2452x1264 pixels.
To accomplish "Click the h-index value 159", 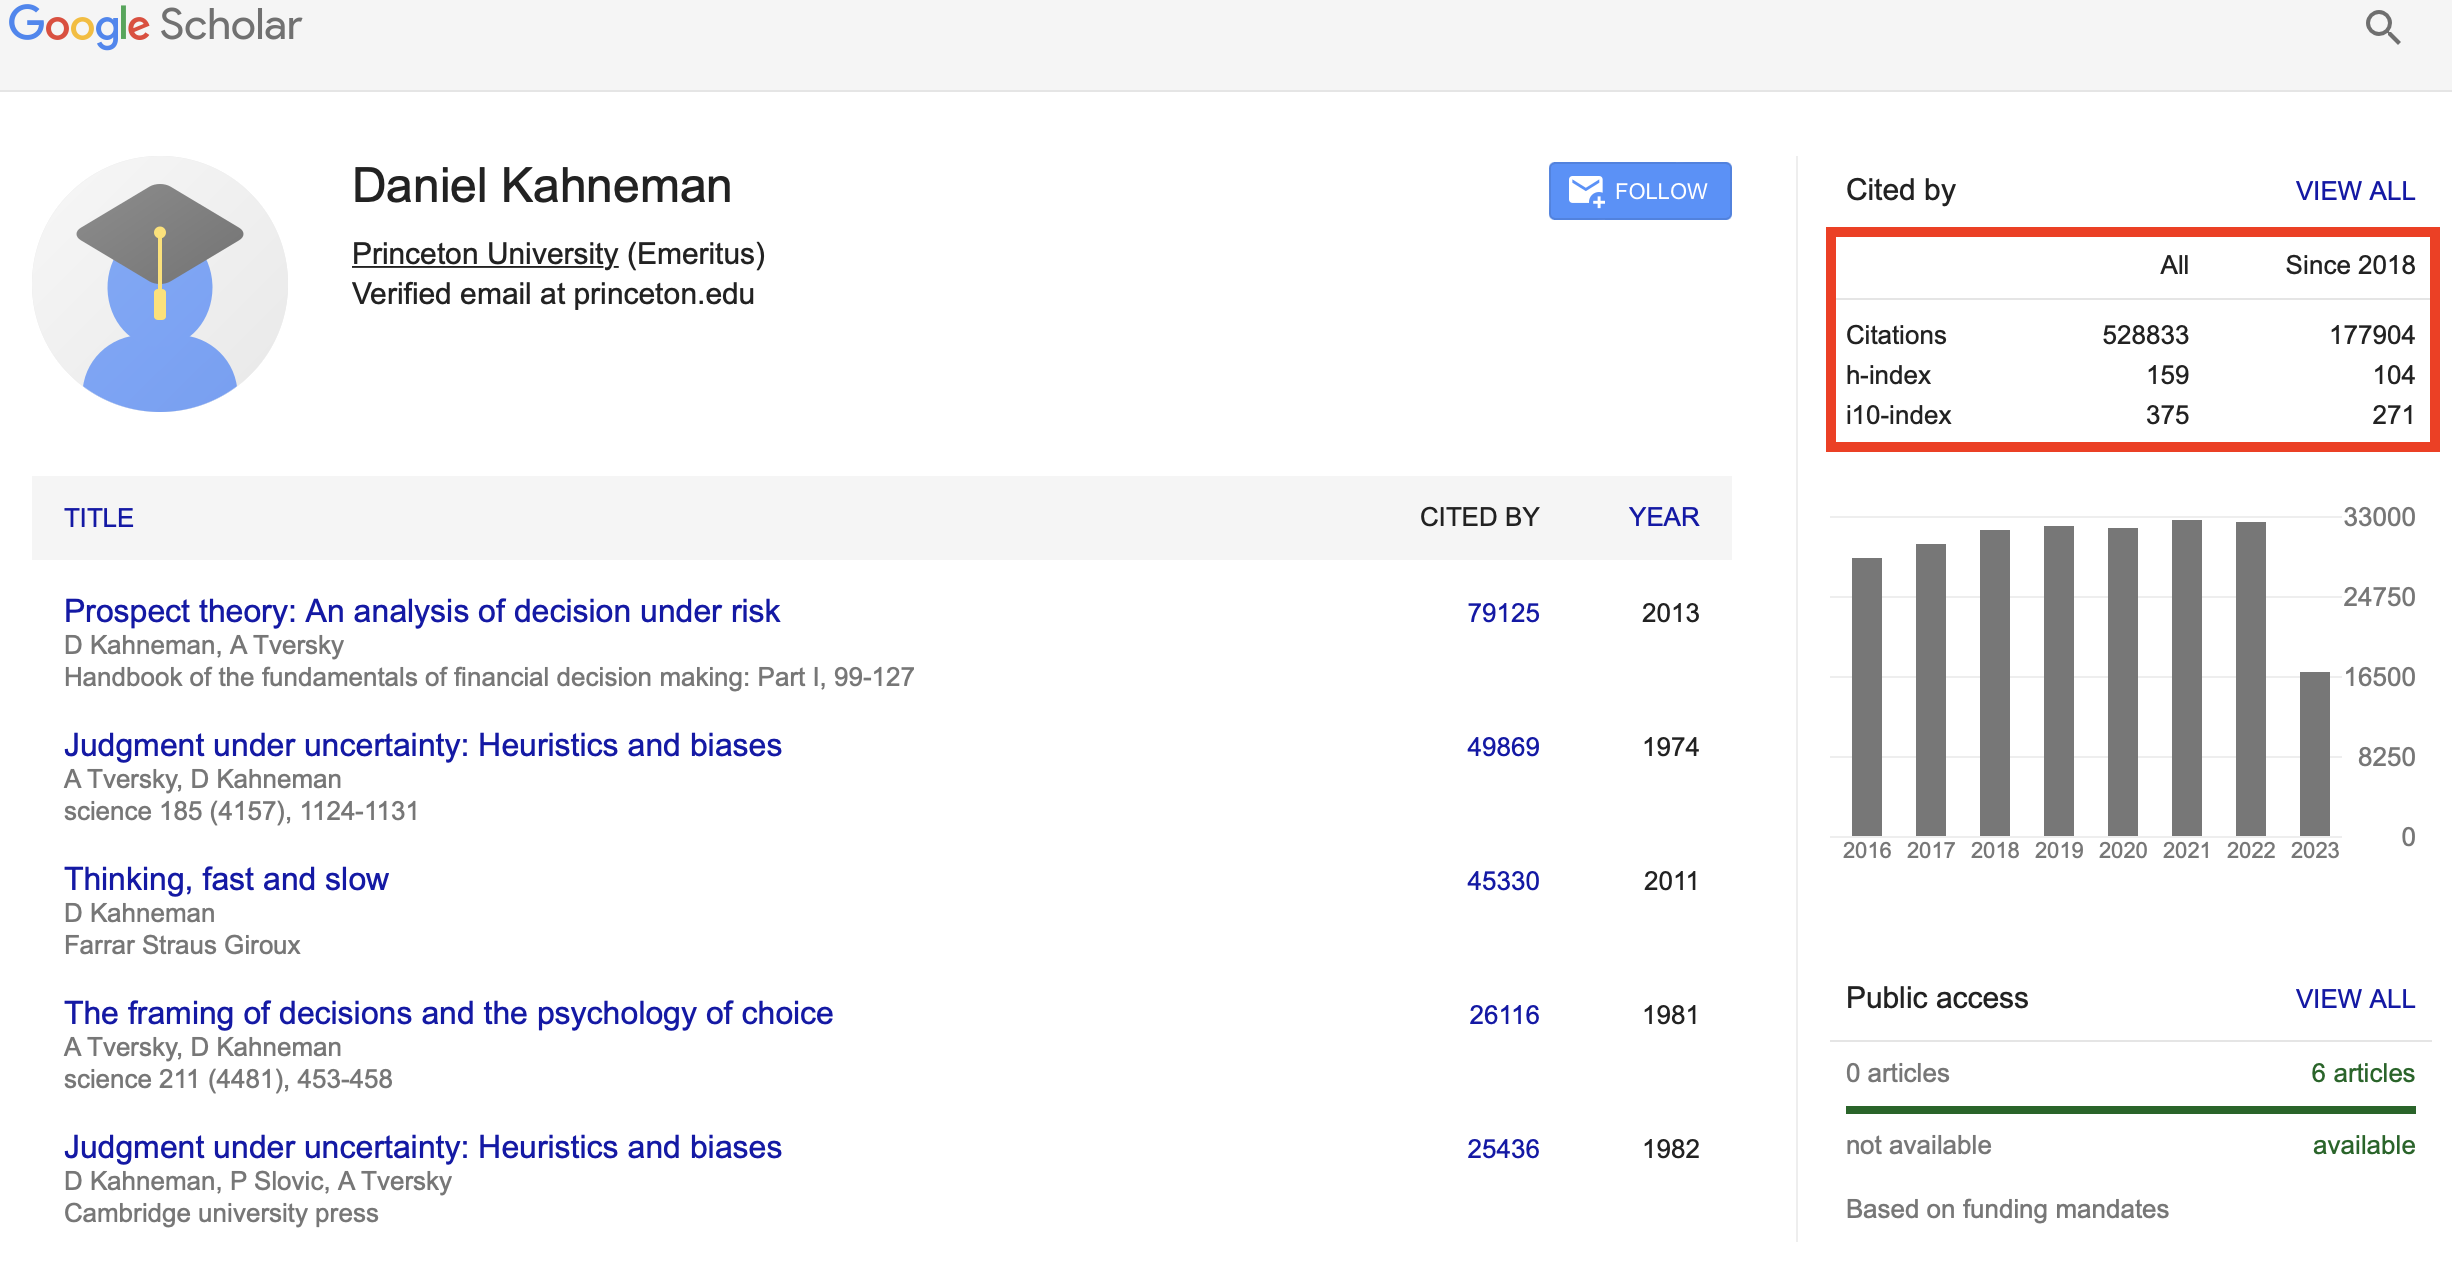I will point(2167,375).
